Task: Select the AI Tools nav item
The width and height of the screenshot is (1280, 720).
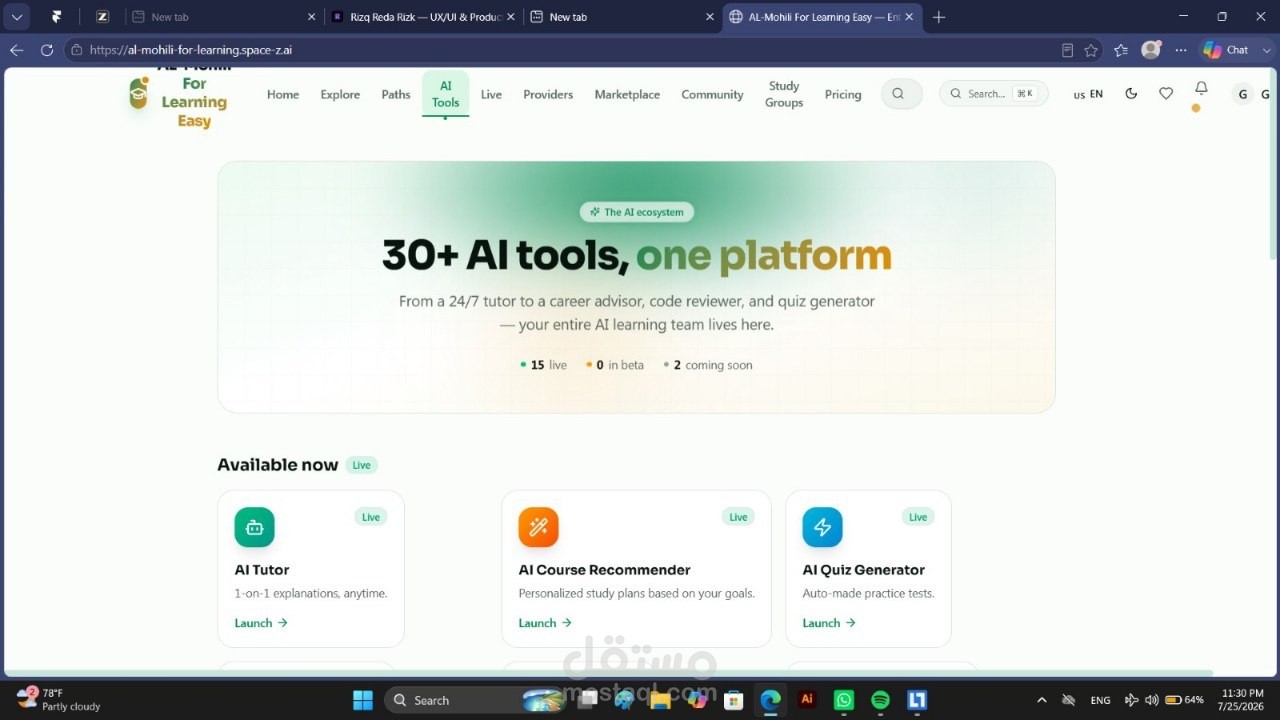Action: 445,94
